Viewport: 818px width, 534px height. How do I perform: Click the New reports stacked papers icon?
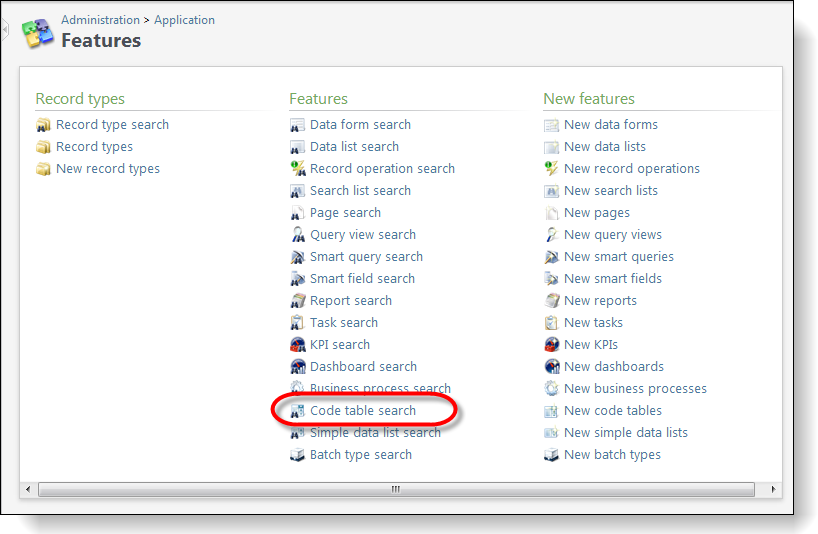[551, 301]
